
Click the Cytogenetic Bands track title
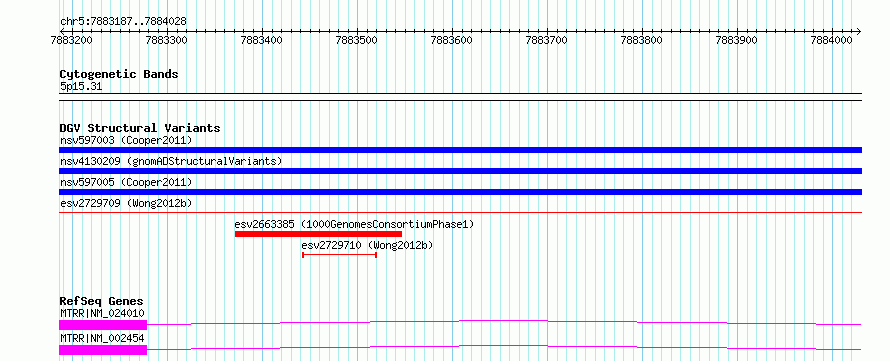[x=119, y=74]
